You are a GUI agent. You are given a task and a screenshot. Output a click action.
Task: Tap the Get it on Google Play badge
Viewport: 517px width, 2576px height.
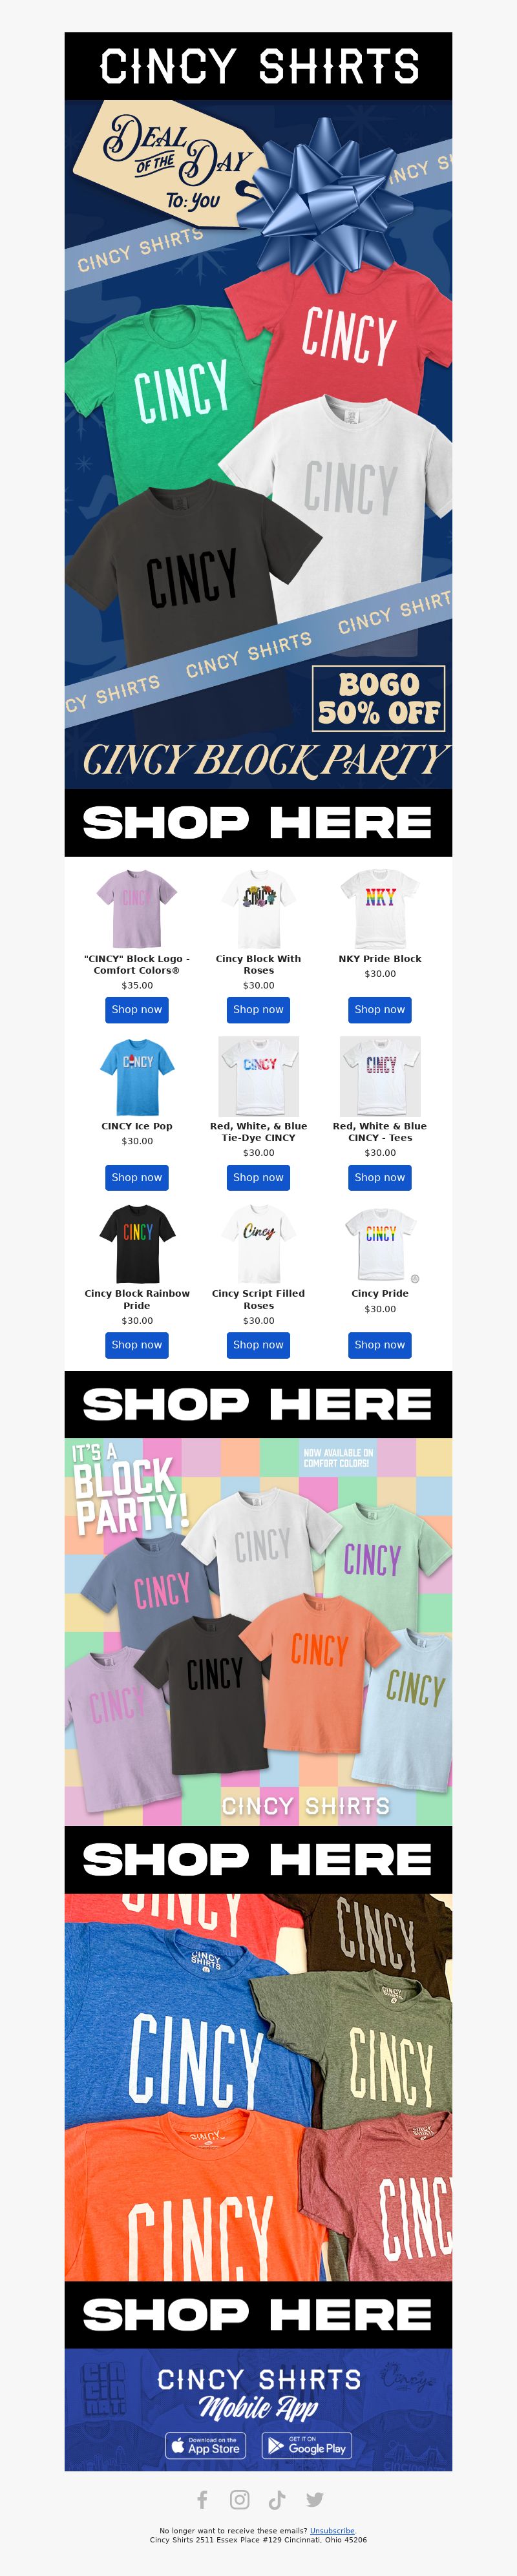coord(306,2445)
